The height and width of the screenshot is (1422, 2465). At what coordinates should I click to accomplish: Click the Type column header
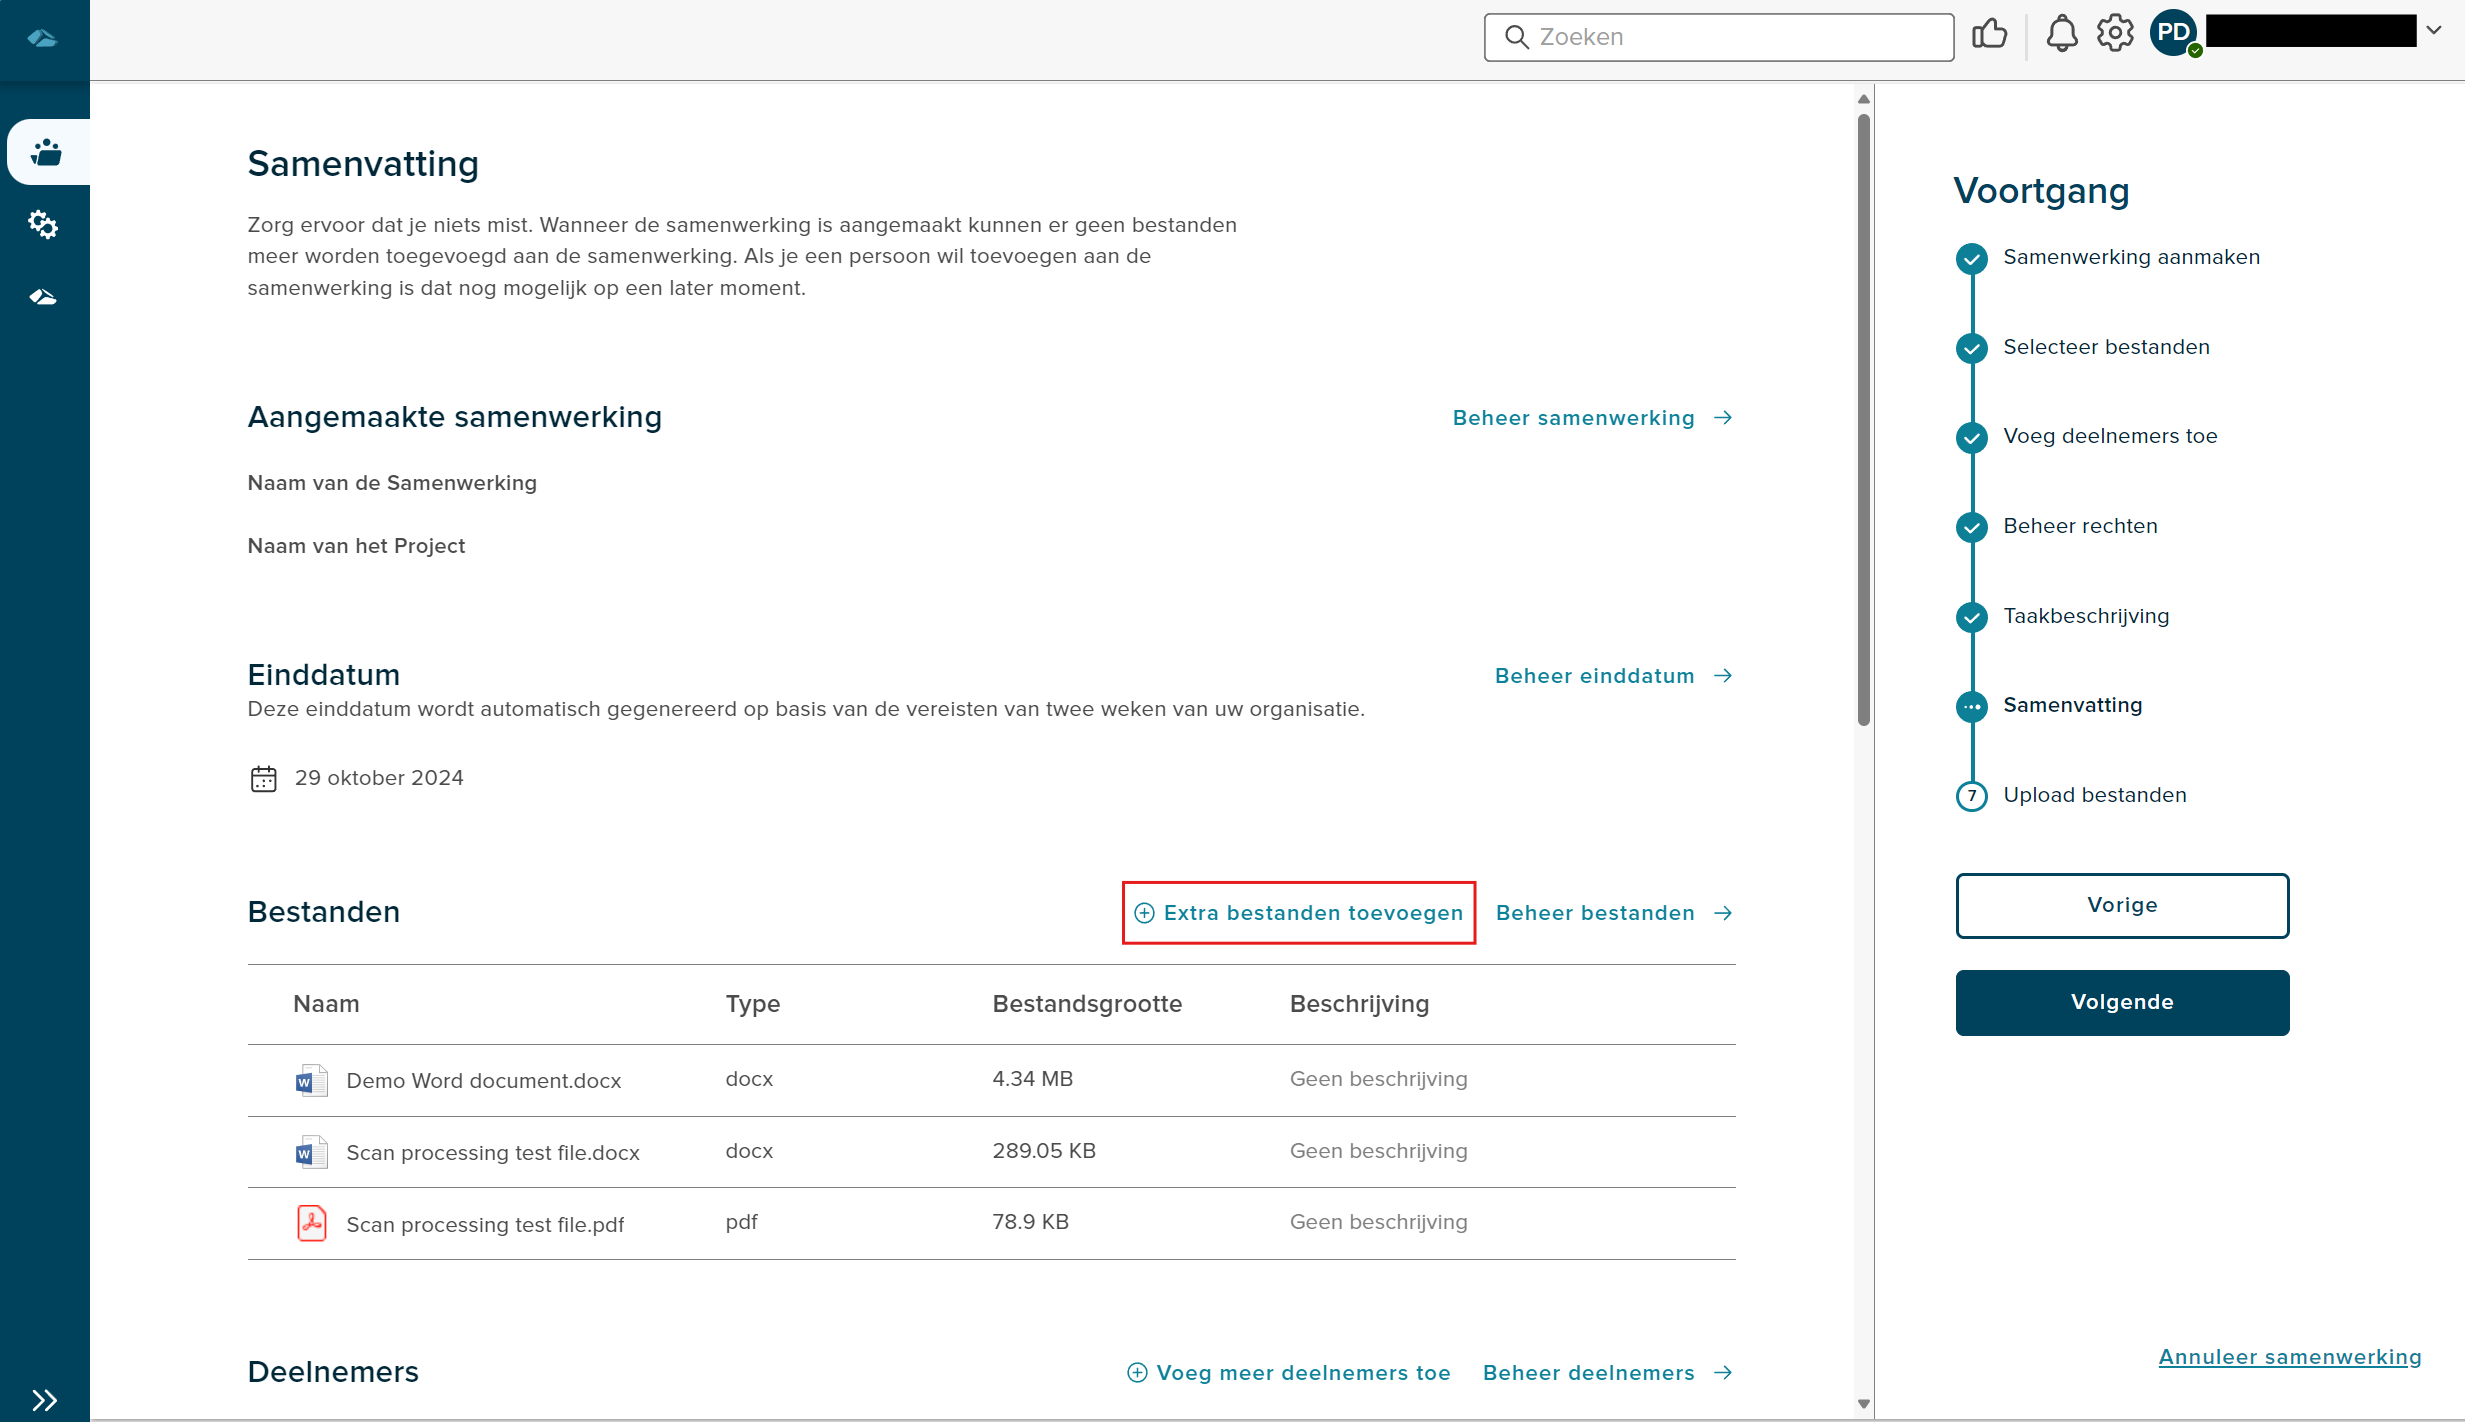click(x=753, y=1004)
